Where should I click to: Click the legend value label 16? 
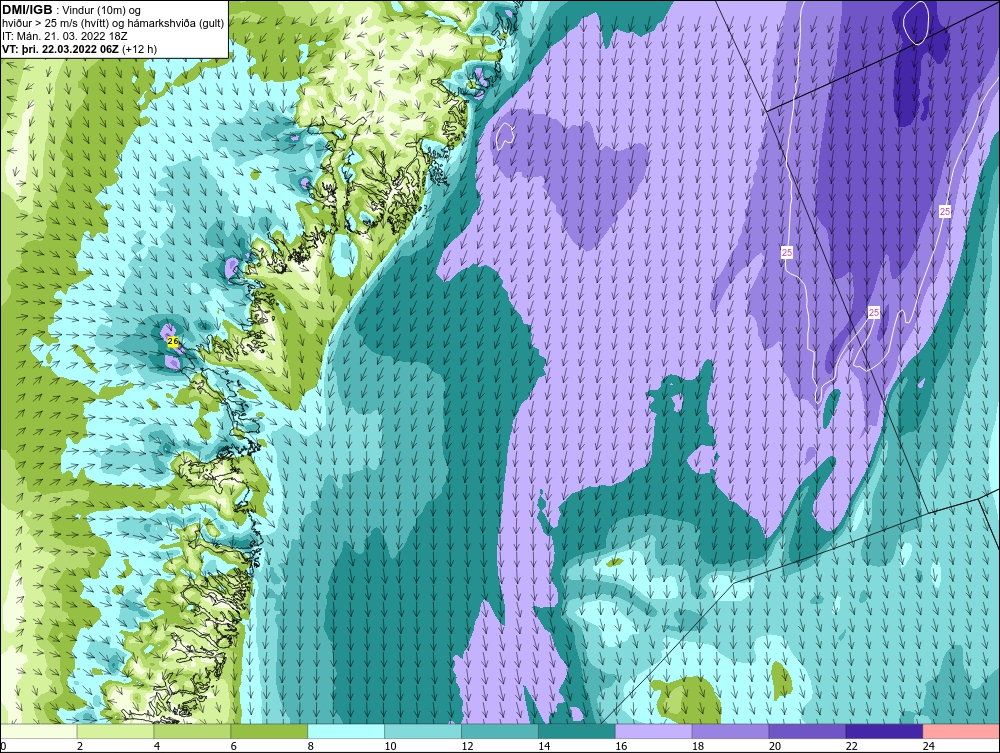(621, 746)
